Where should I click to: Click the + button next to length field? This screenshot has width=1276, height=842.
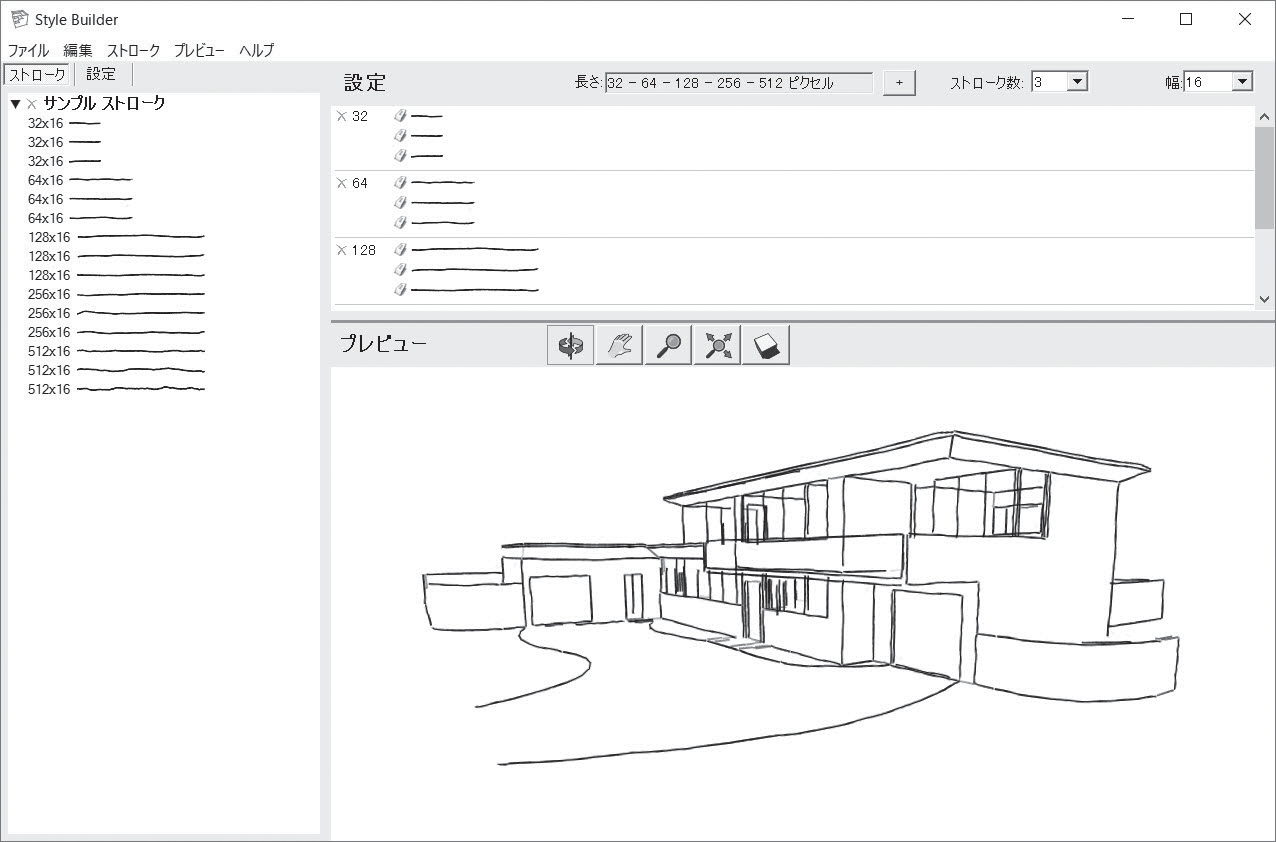[899, 82]
